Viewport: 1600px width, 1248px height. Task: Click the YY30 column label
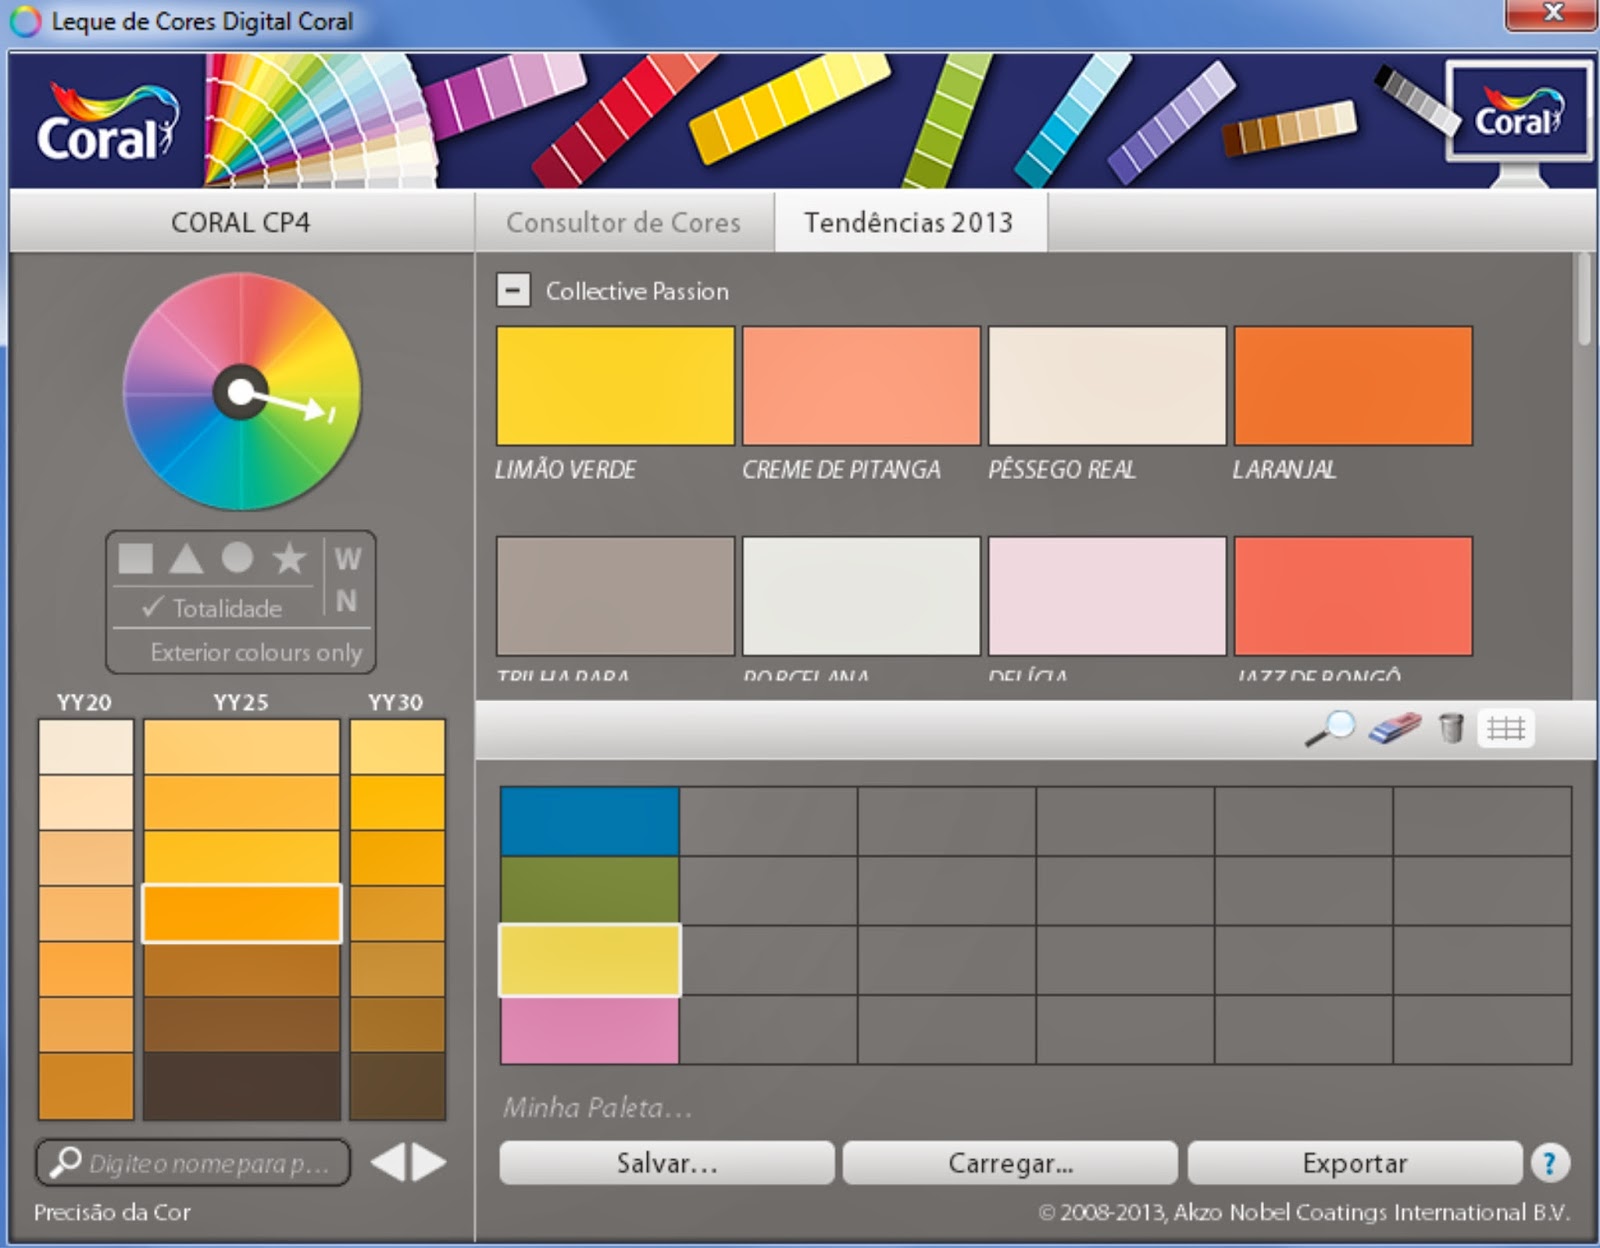395,702
